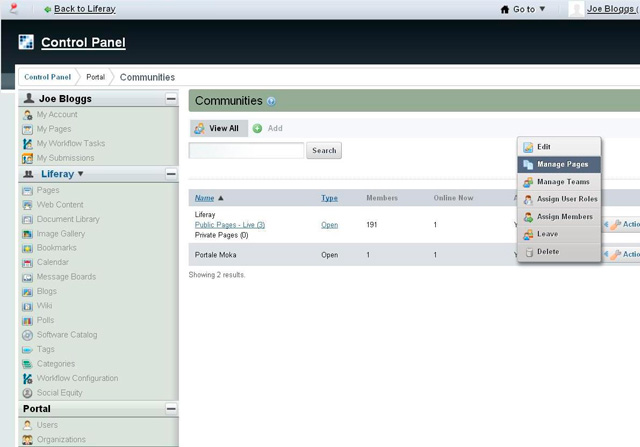Click the Control Panel logo icon
The width and height of the screenshot is (640, 447).
(26, 42)
